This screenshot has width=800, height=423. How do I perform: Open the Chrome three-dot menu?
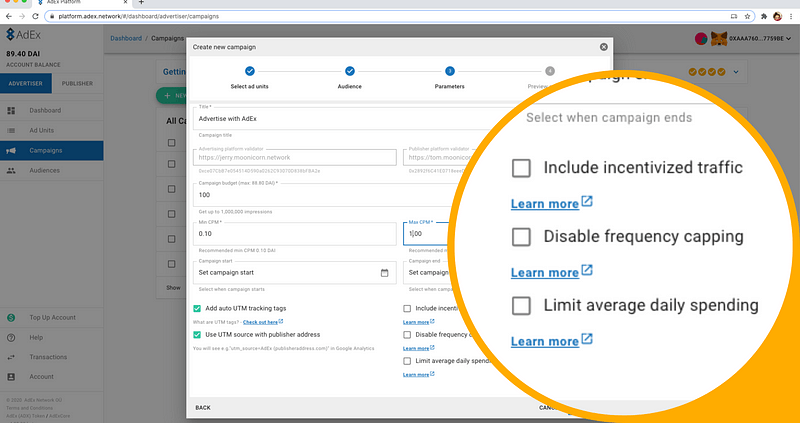pyautogui.click(x=790, y=16)
